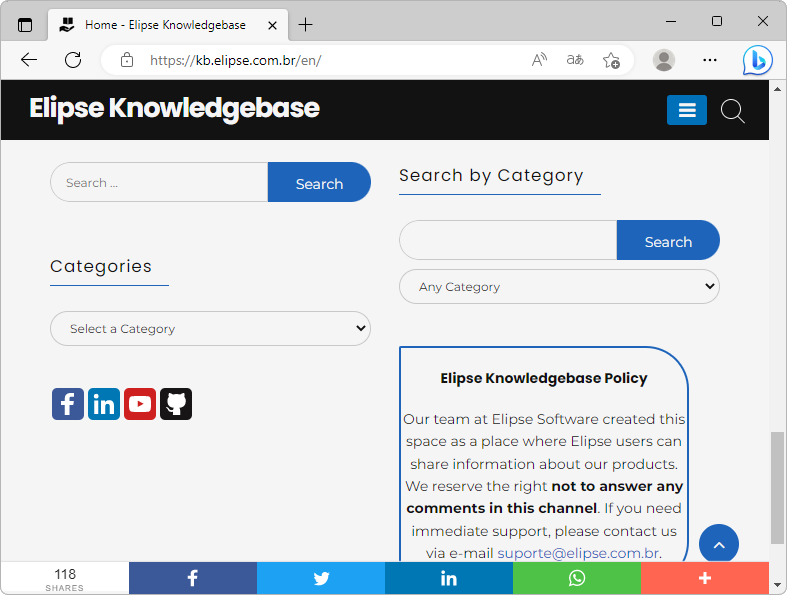The width and height of the screenshot is (787, 595).
Task: Select the Home - Elipse Knowledgebase tab
Action: [x=165, y=24]
